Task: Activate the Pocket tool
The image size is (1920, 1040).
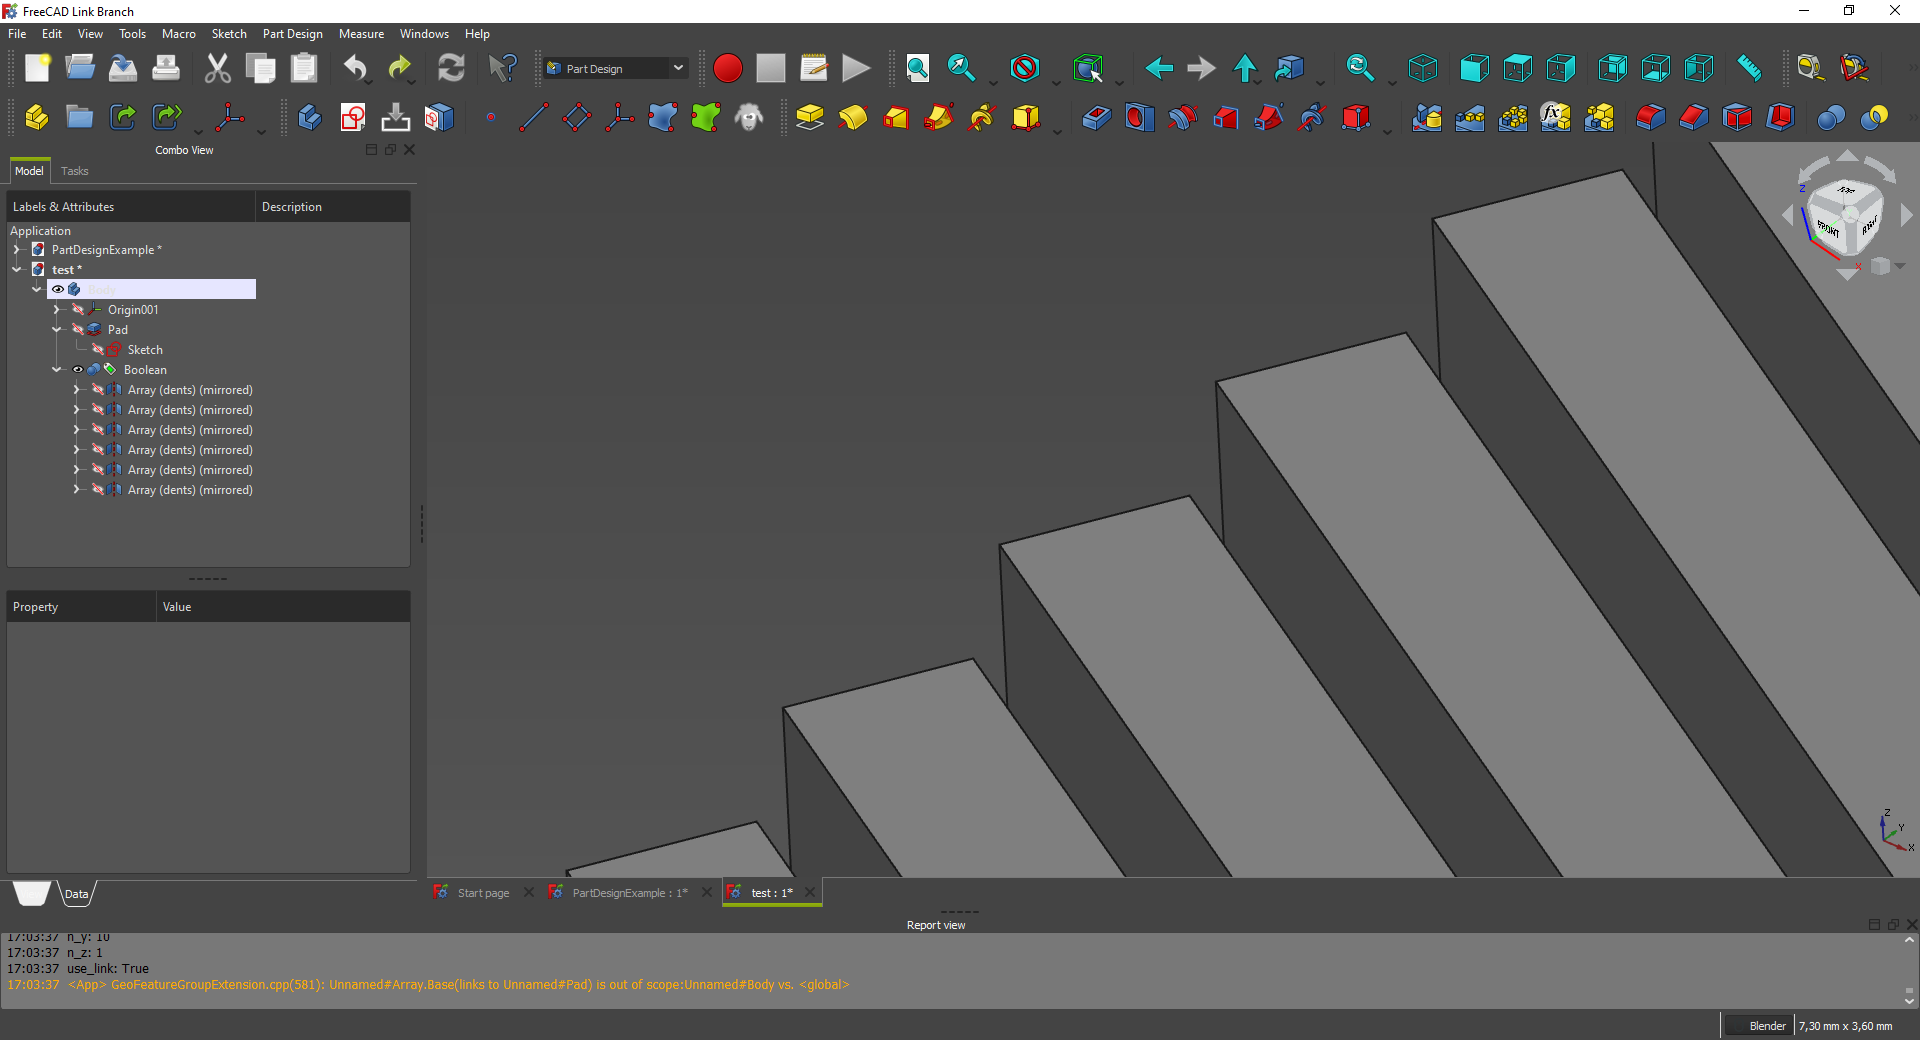Action: [x=1096, y=117]
